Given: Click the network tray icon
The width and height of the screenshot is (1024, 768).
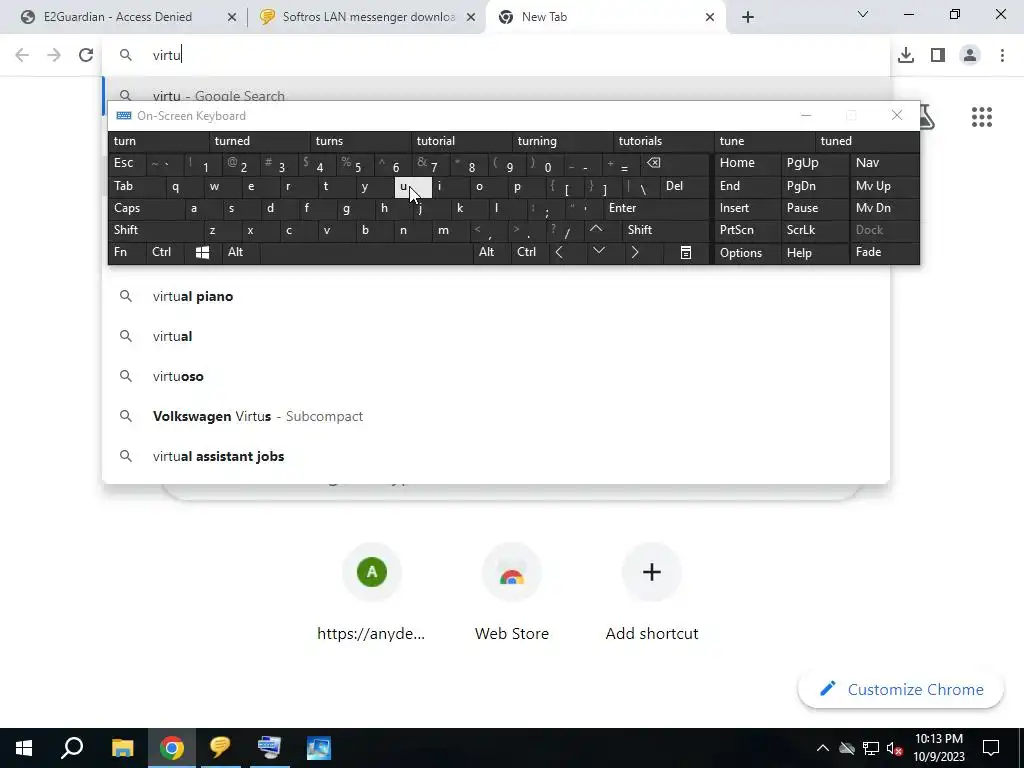Looking at the screenshot, I should (x=871, y=748).
